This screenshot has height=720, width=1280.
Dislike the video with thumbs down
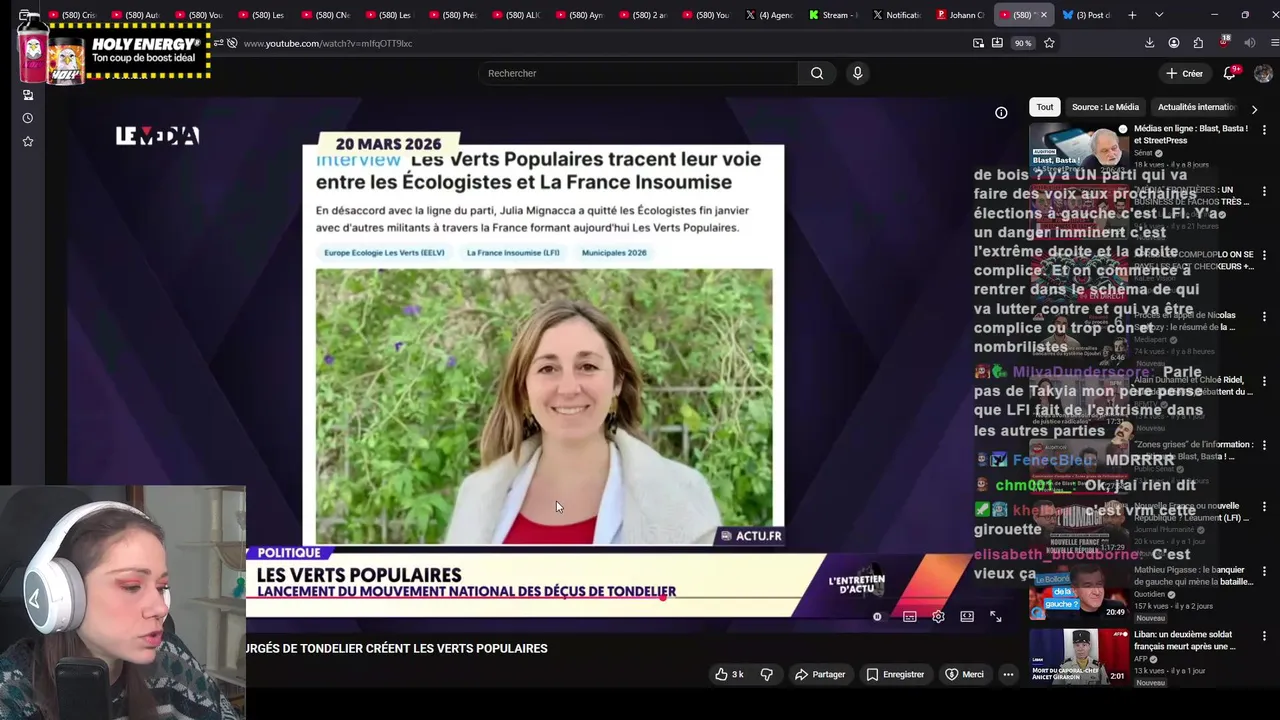pos(767,674)
